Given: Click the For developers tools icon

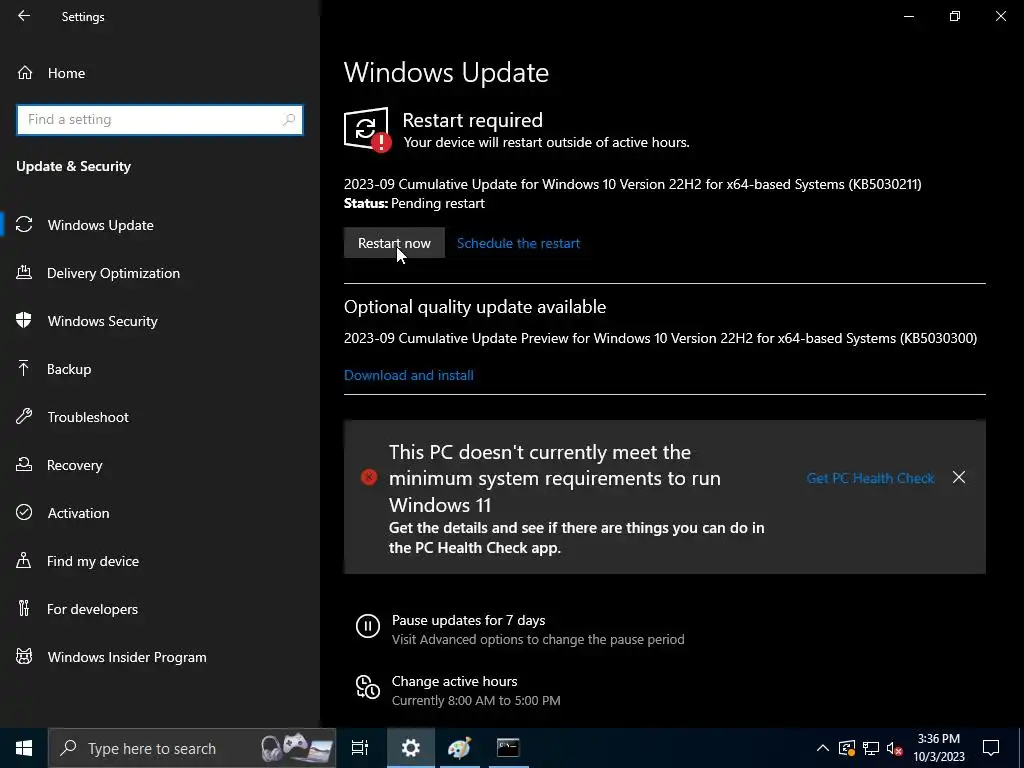Looking at the screenshot, I should pyautogui.click(x=24, y=608).
